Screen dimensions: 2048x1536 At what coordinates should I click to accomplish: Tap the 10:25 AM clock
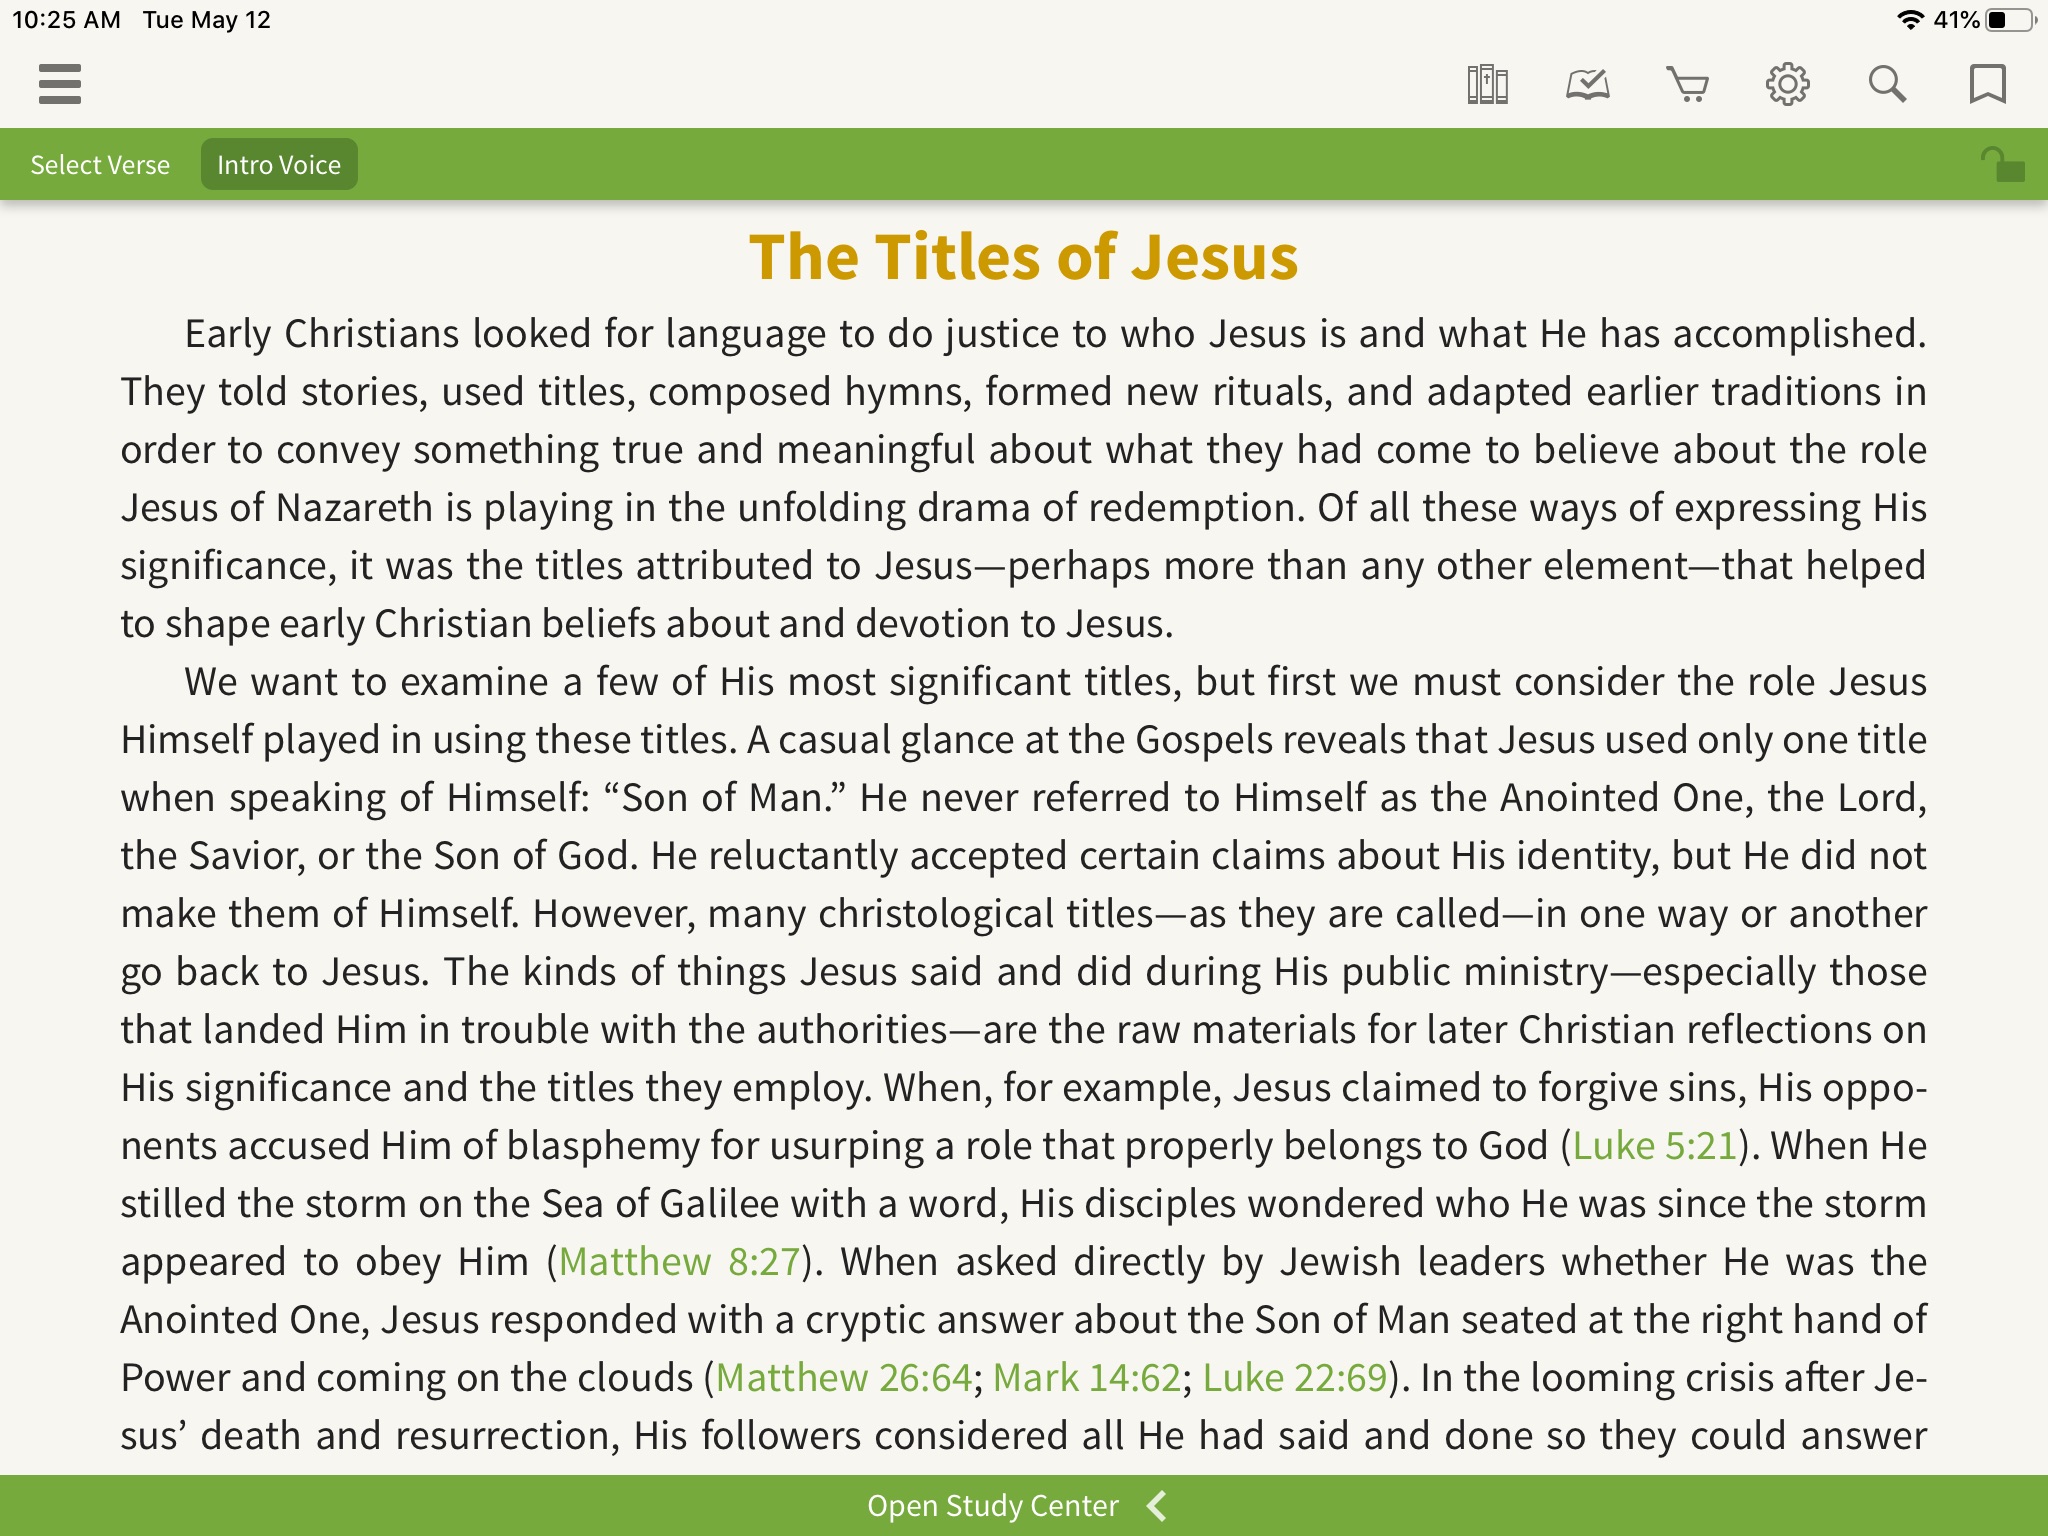coord(66,20)
